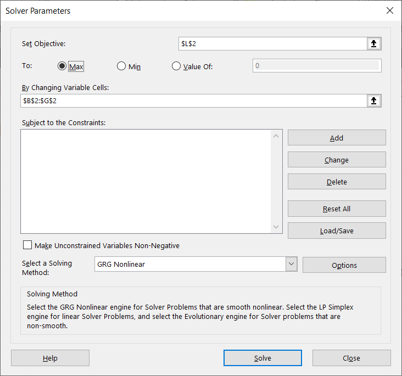Select the Max radio button
The width and height of the screenshot is (402, 376).
tap(62, 66)
